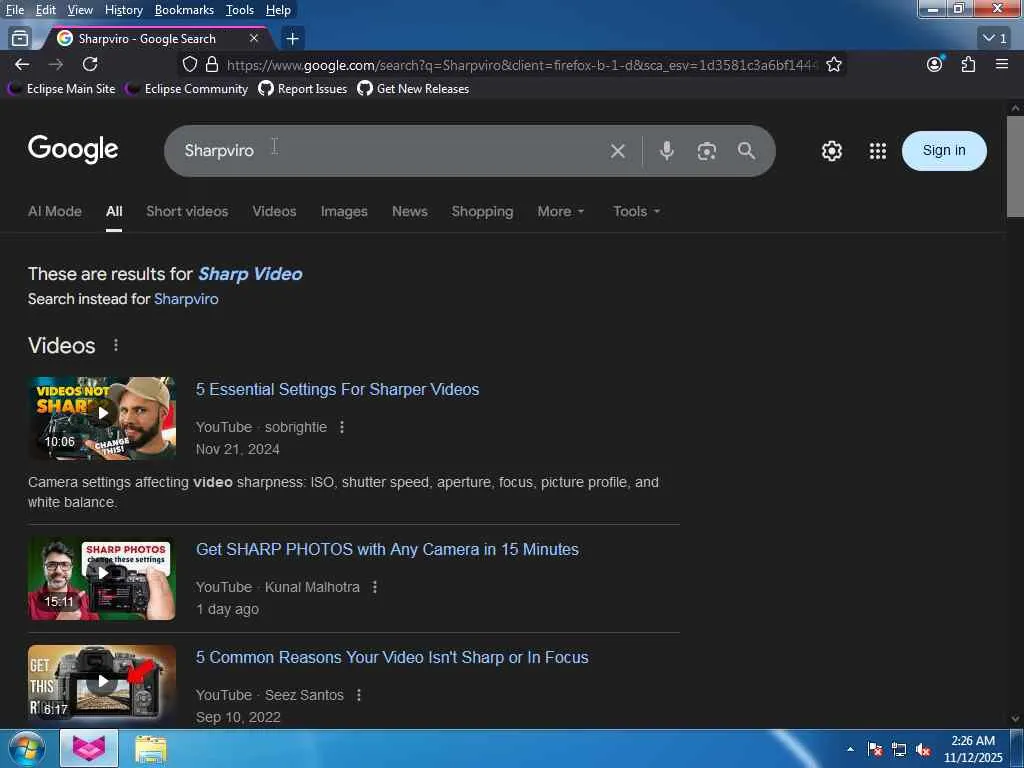This screenshot has width=1024, height=768.
Task: Open the Firefox View icon
Action: coord(20,39)
